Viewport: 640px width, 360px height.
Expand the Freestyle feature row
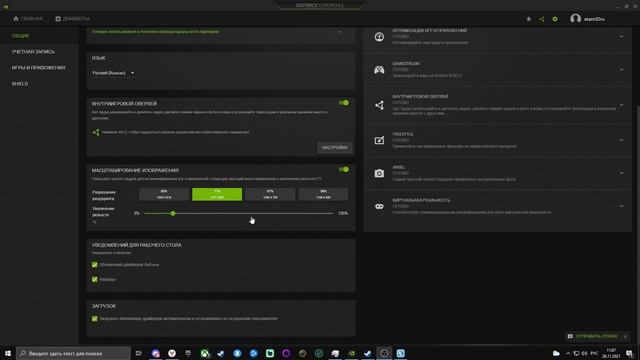pos(621,140)
